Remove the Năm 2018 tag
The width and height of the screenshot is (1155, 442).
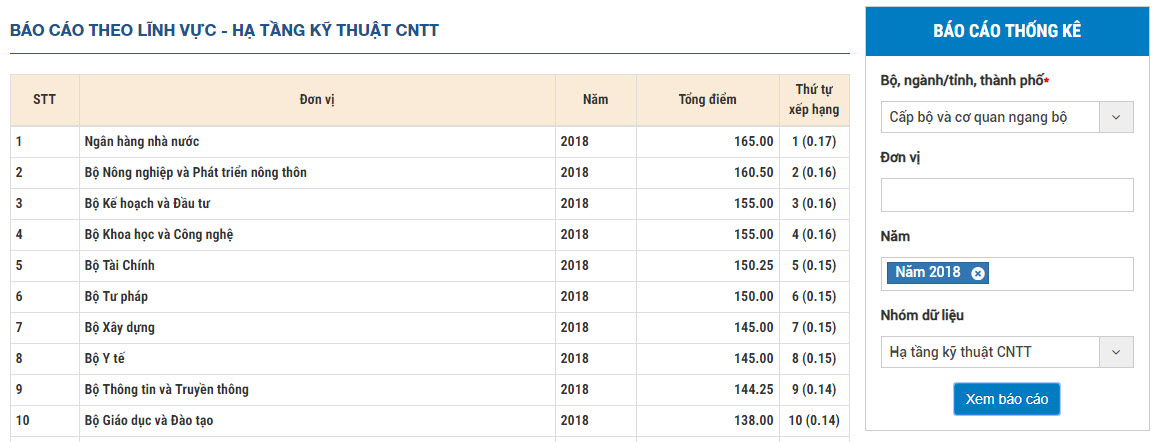[978, 273]
